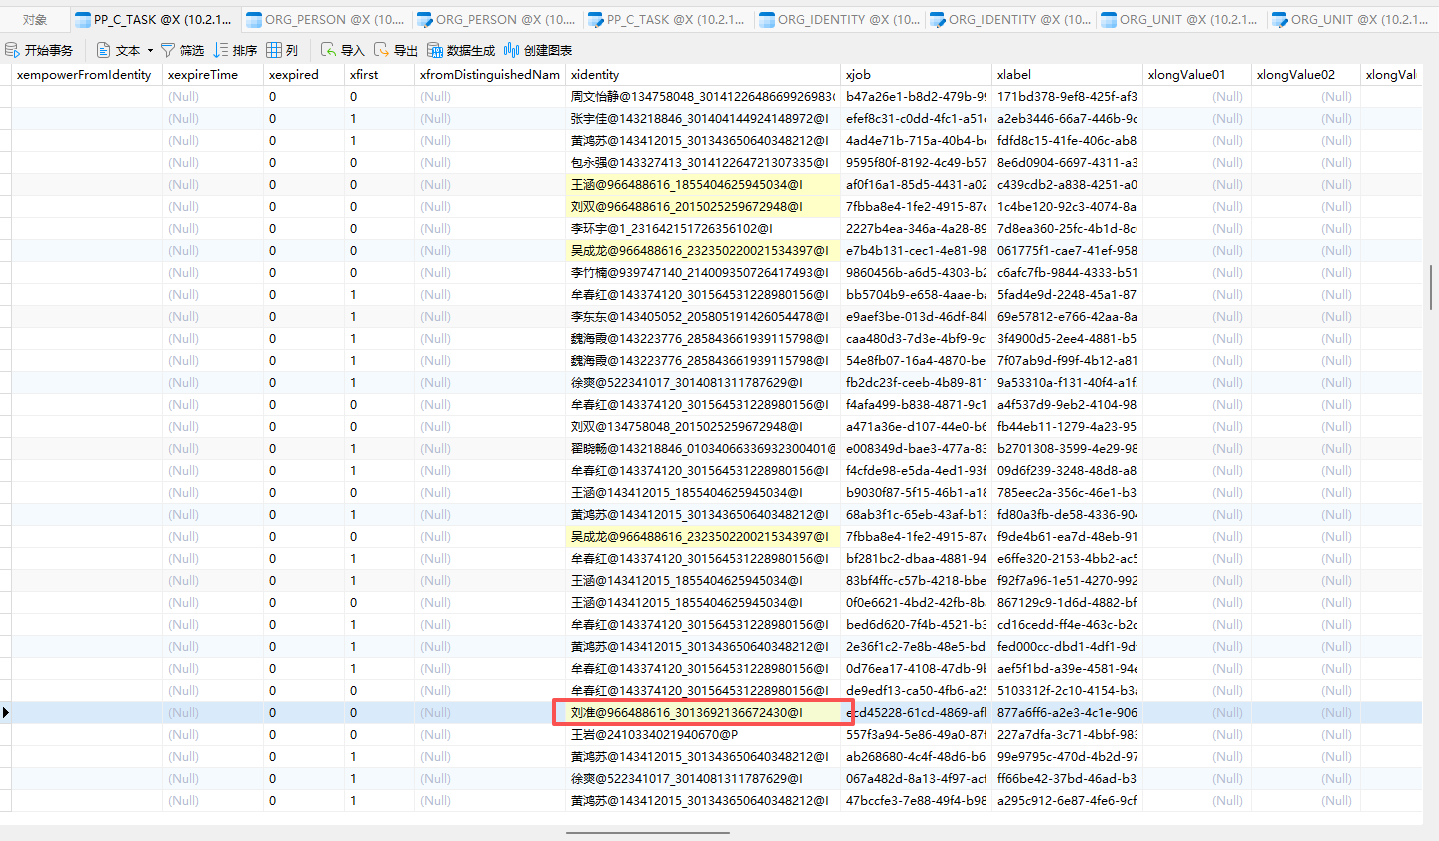Select the 周文怡静@134758048 xidentity cell
Image resolution: width=1439 pixels, height=841 pixels.
pos(703,97)
